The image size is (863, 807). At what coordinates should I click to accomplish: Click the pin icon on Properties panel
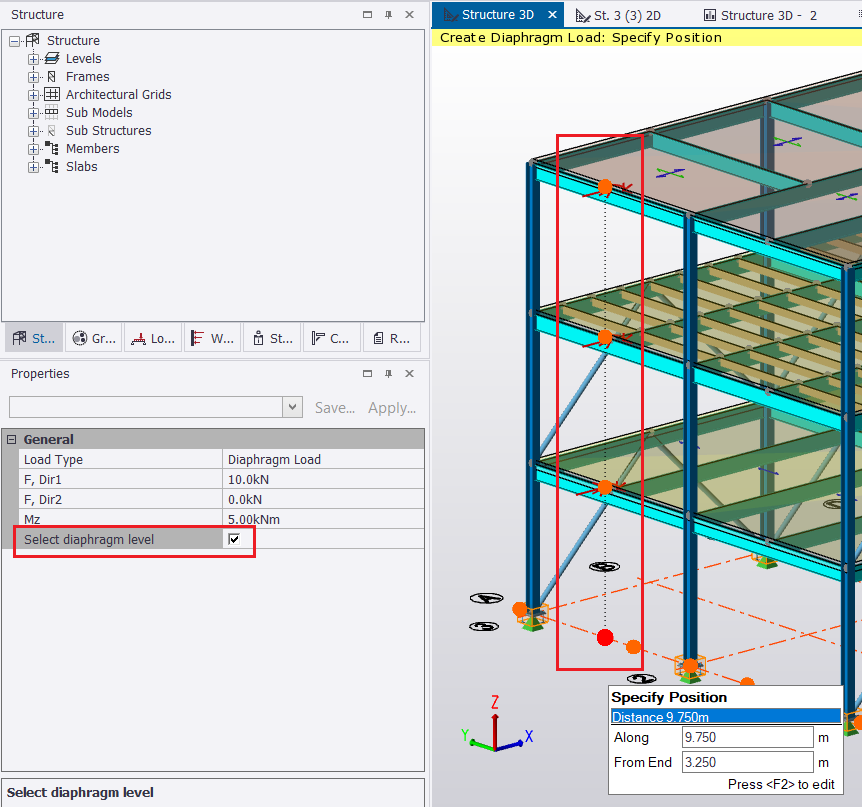coord(389,374)
